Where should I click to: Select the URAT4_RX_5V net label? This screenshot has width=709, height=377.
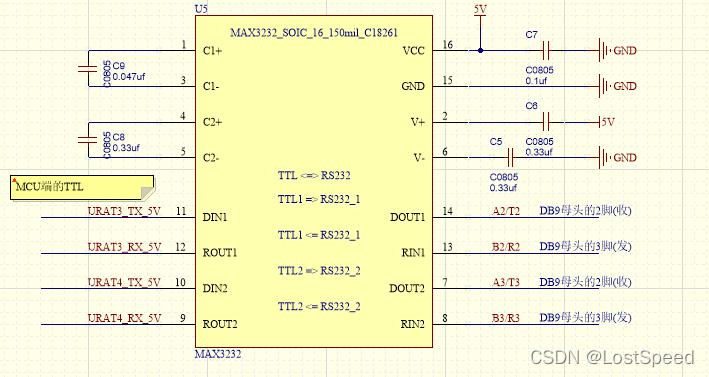124,318
